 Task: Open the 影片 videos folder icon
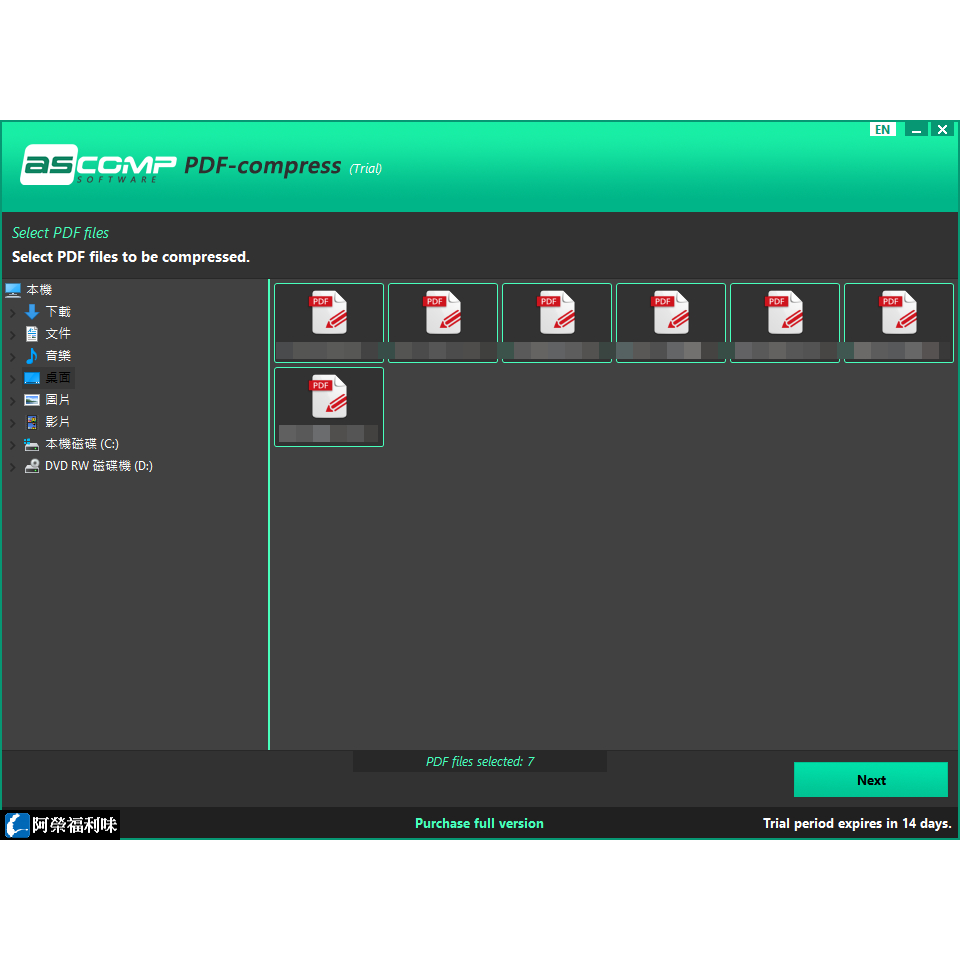[x=32, y=422]
